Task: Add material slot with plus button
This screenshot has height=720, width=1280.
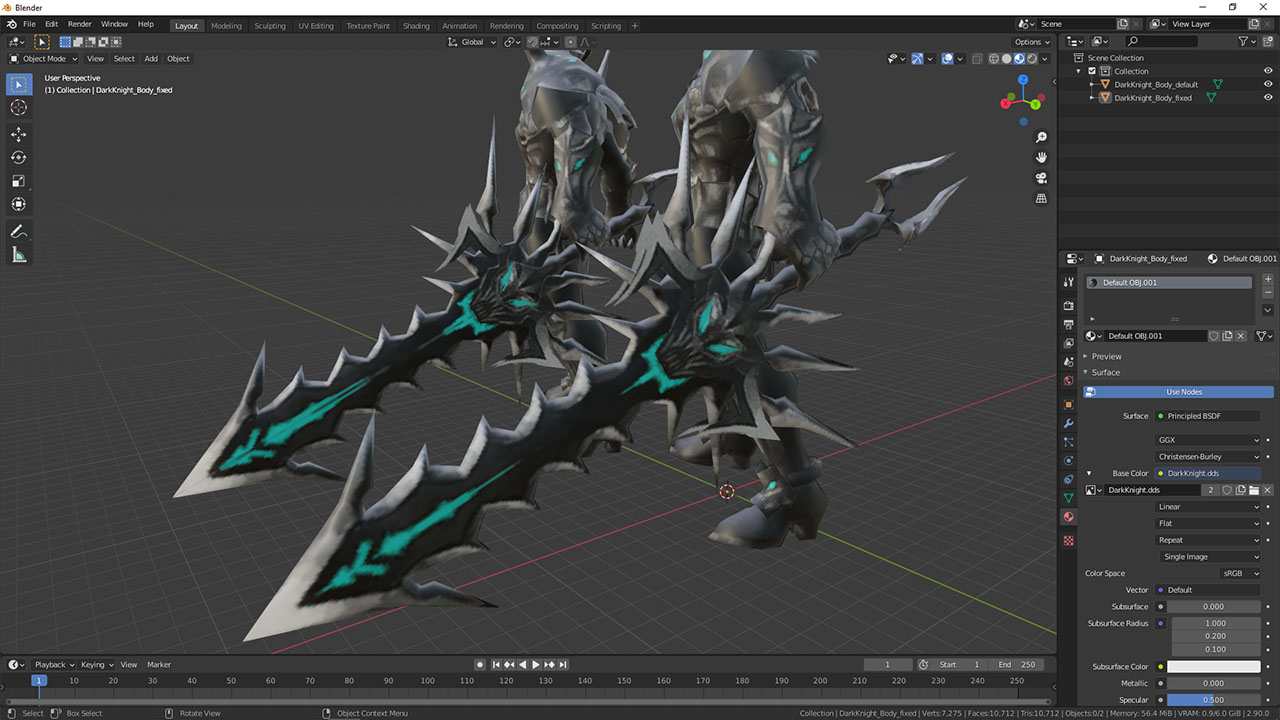Action: coord(1268,279)
